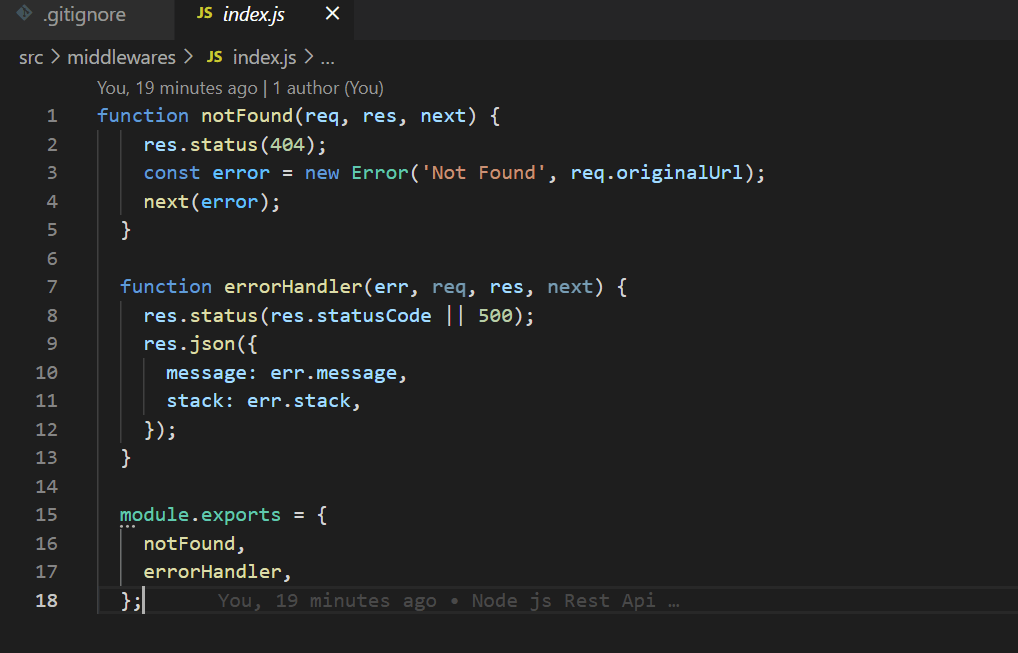Click the chevron after middlewares in breadcrumb
Screen dimensions: 1018x653
pyautogui.click(x=189, y=58)
